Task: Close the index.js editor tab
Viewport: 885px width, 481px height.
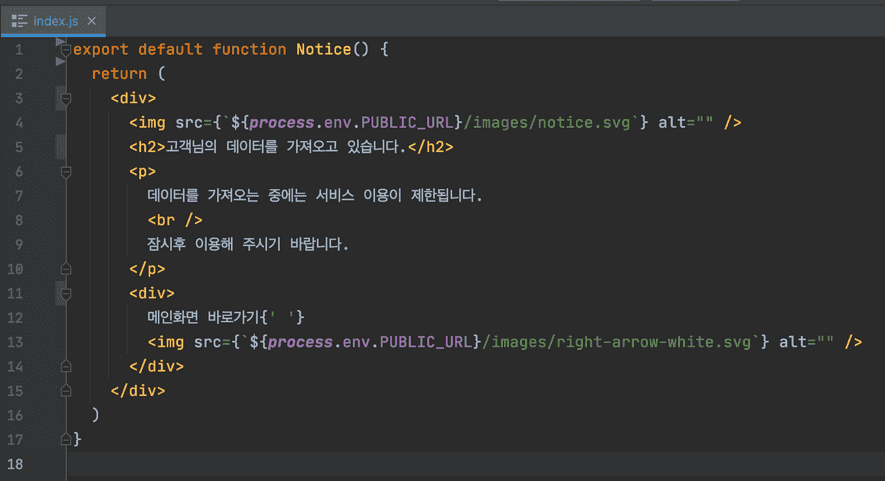Action: (92, 21)
